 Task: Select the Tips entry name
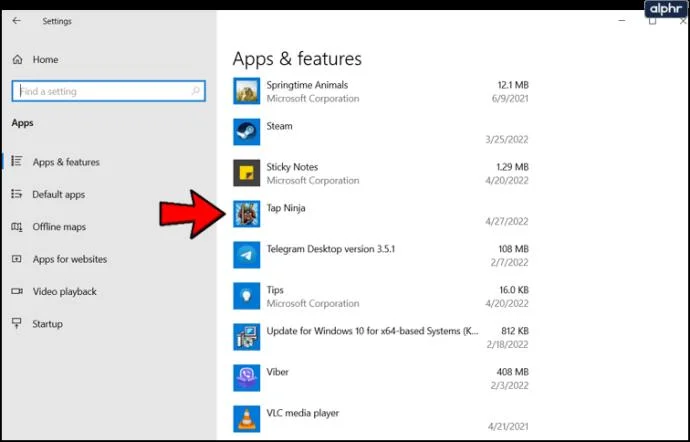tap(275, 290)
